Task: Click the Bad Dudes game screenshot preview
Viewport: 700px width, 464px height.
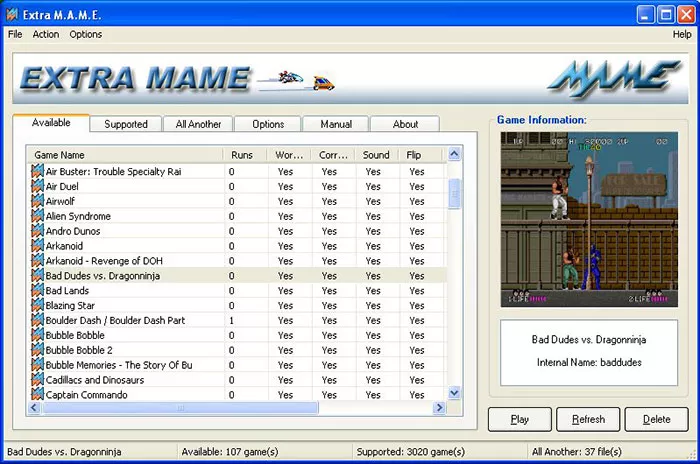Action: (x=589, y=219)
